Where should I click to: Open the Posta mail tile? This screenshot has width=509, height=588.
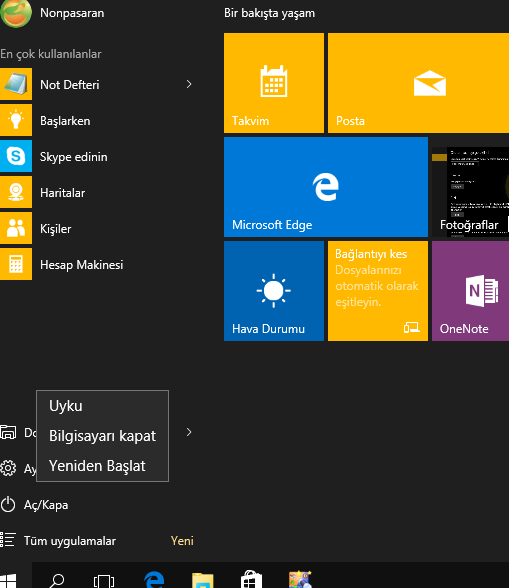tap(418, 83)
